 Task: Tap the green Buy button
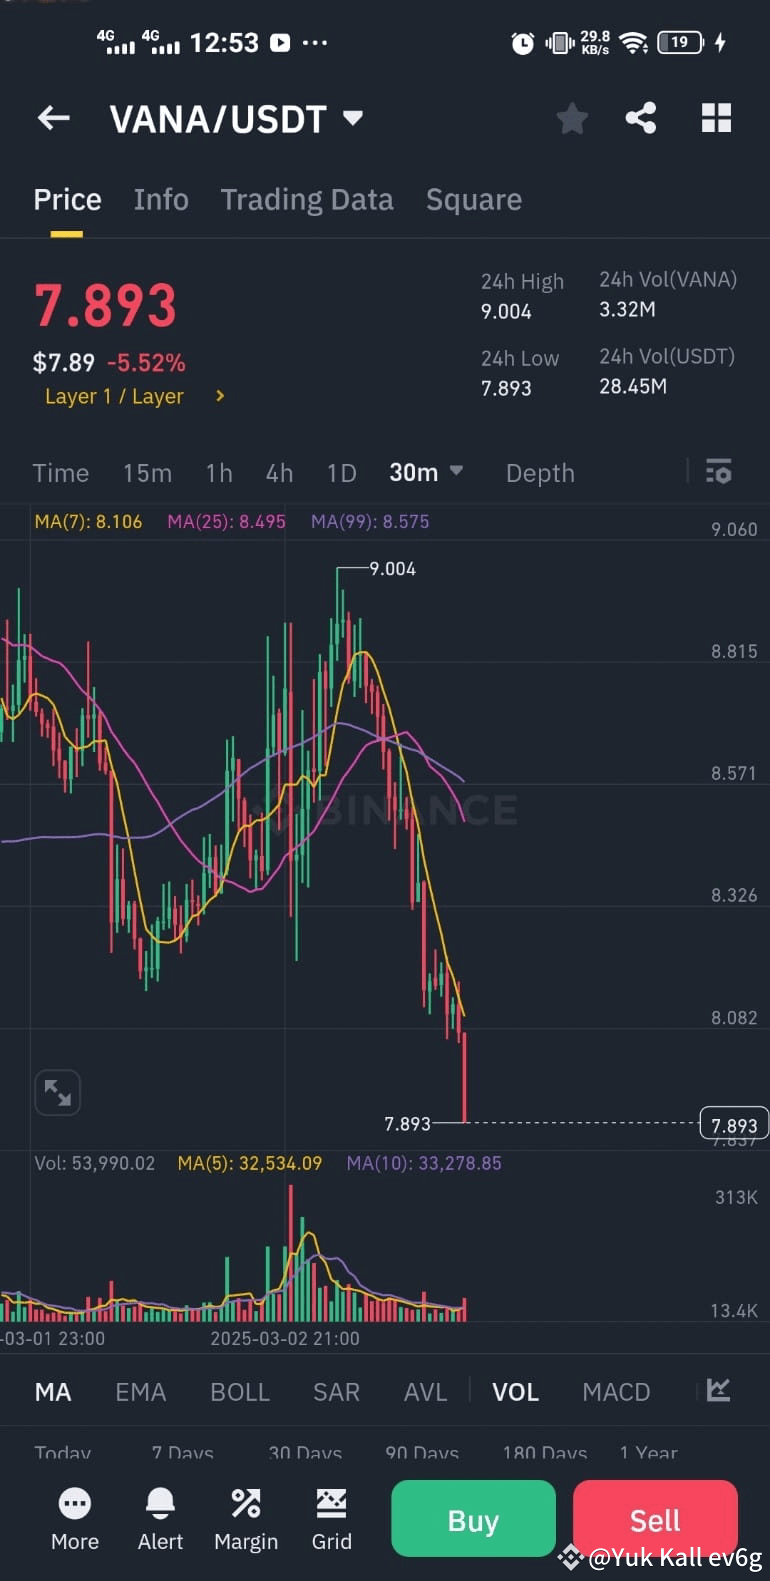point(473,1518)
